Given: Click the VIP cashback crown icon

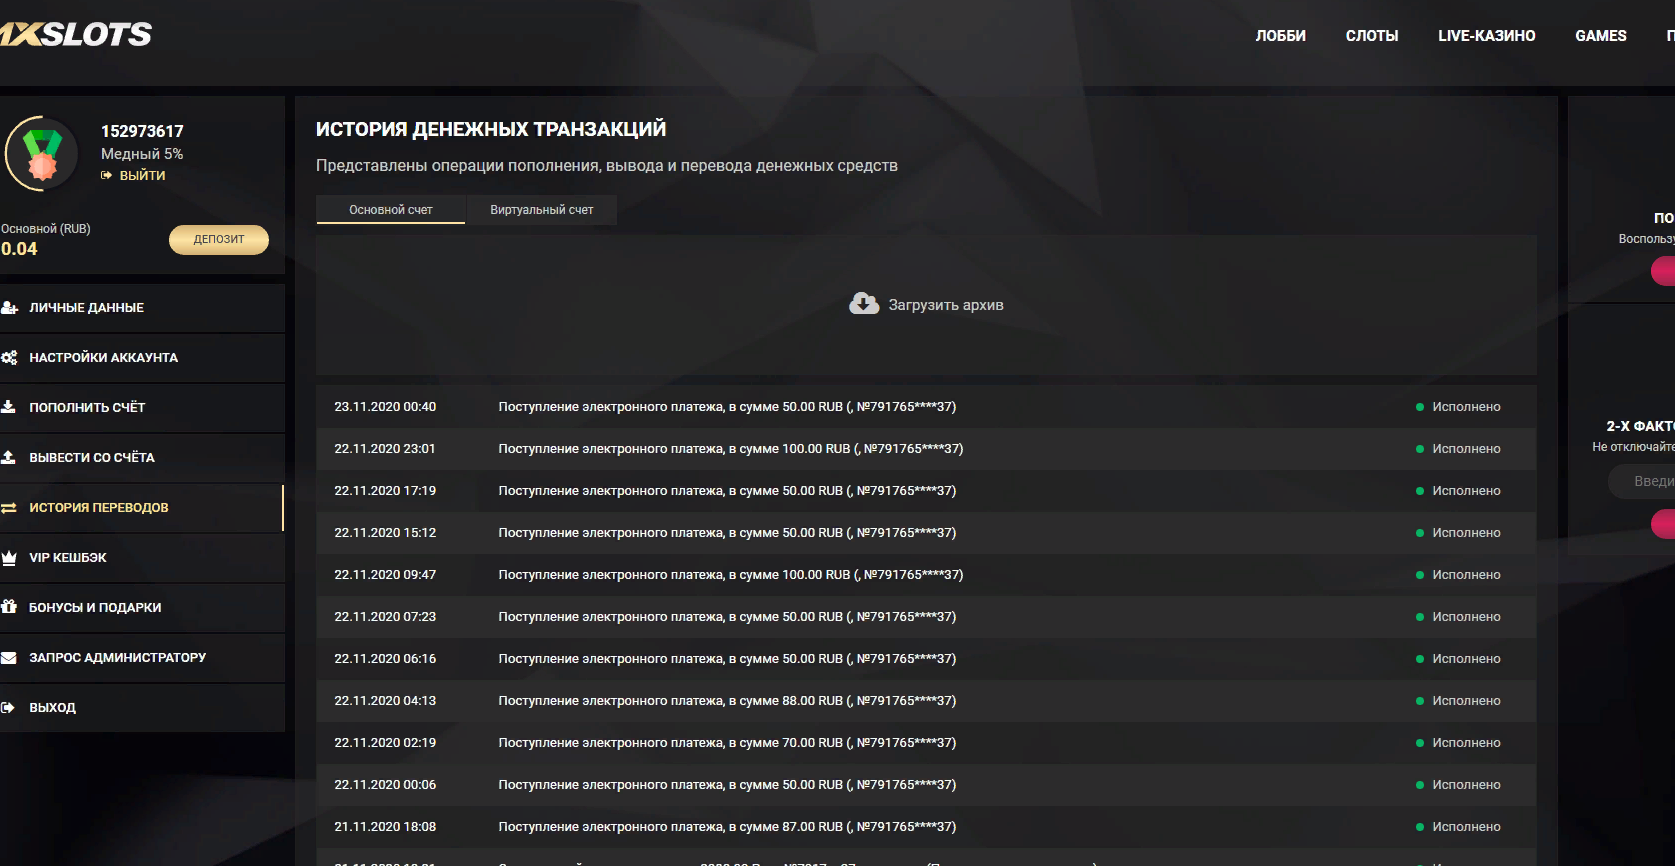Looking at the screenshot, I should [10, 558].
